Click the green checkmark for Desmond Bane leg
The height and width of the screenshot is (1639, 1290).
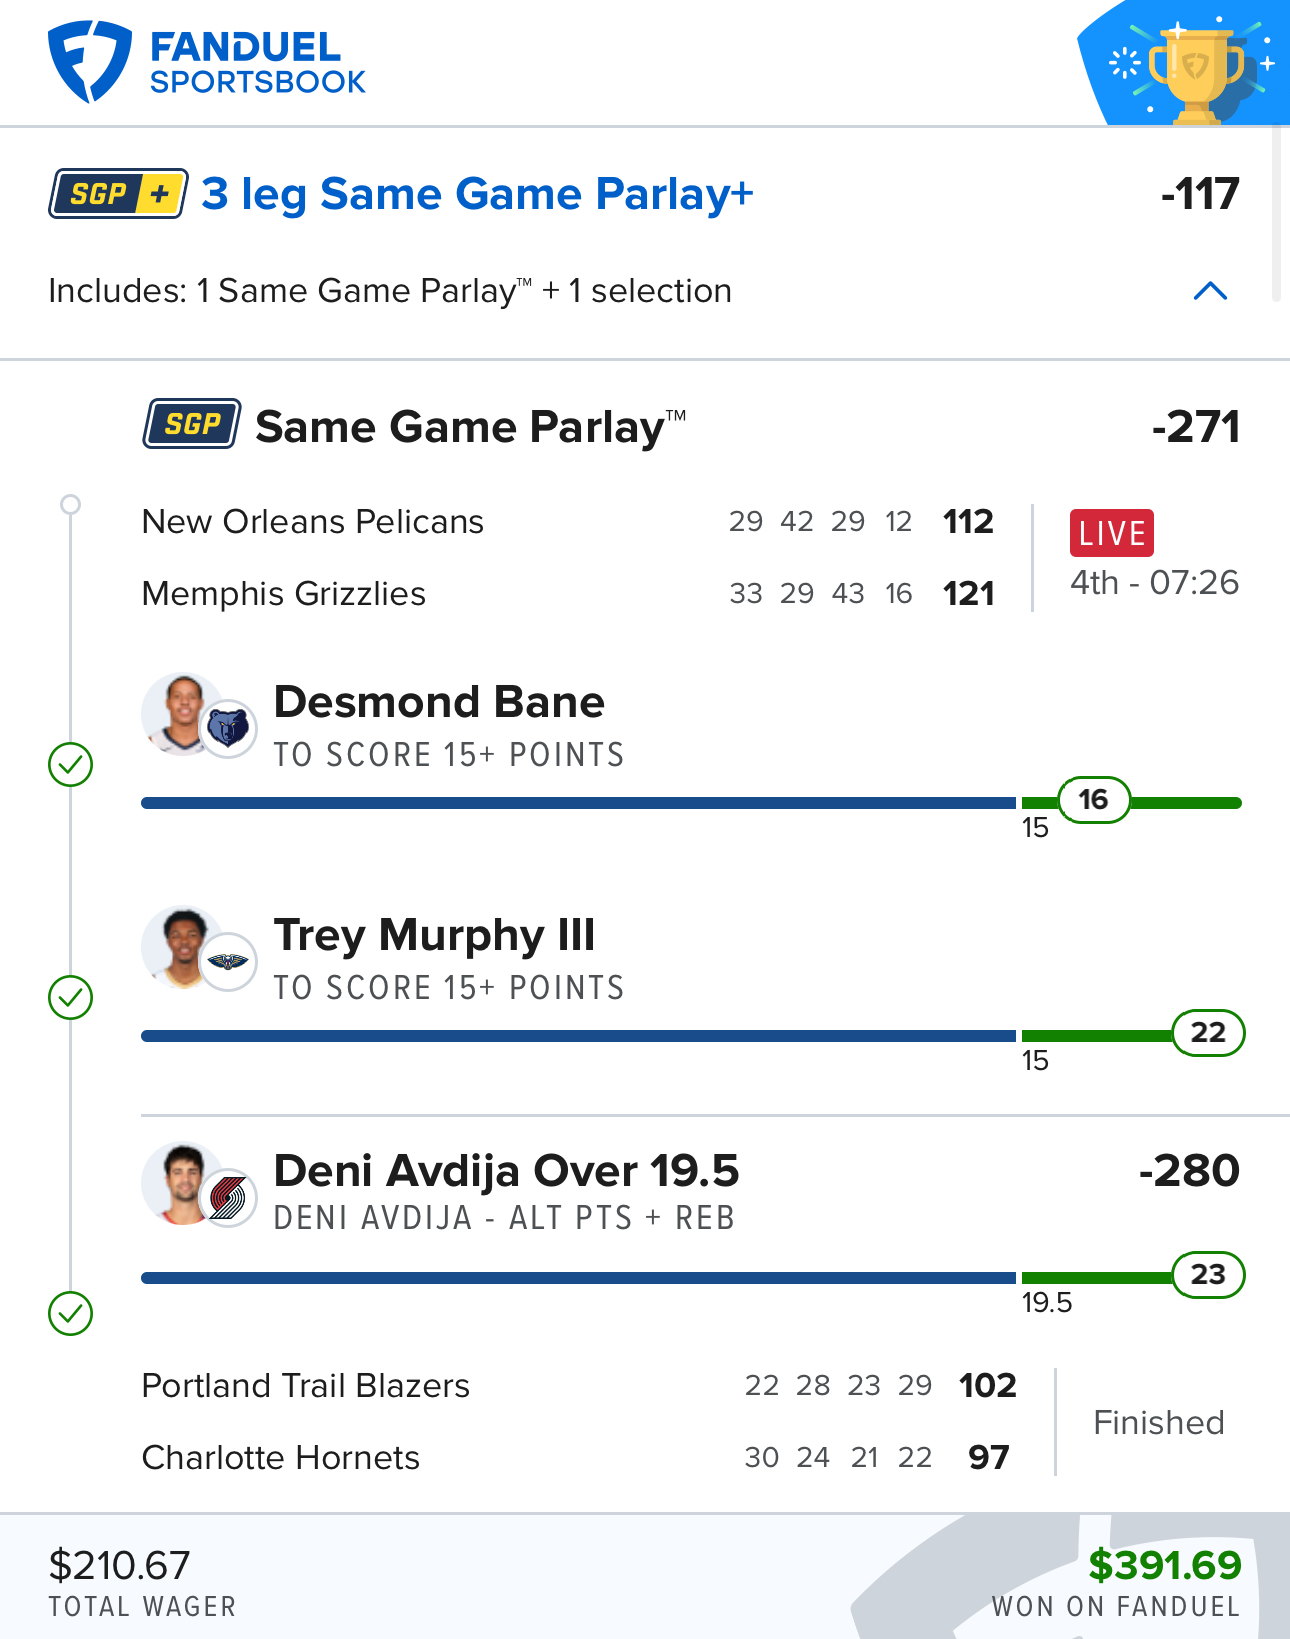pyautogui.click(x=71, y=765)
